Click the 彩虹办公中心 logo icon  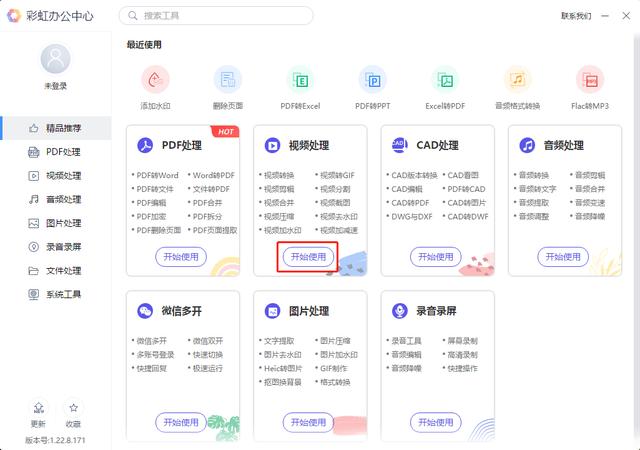click(14, 16)
